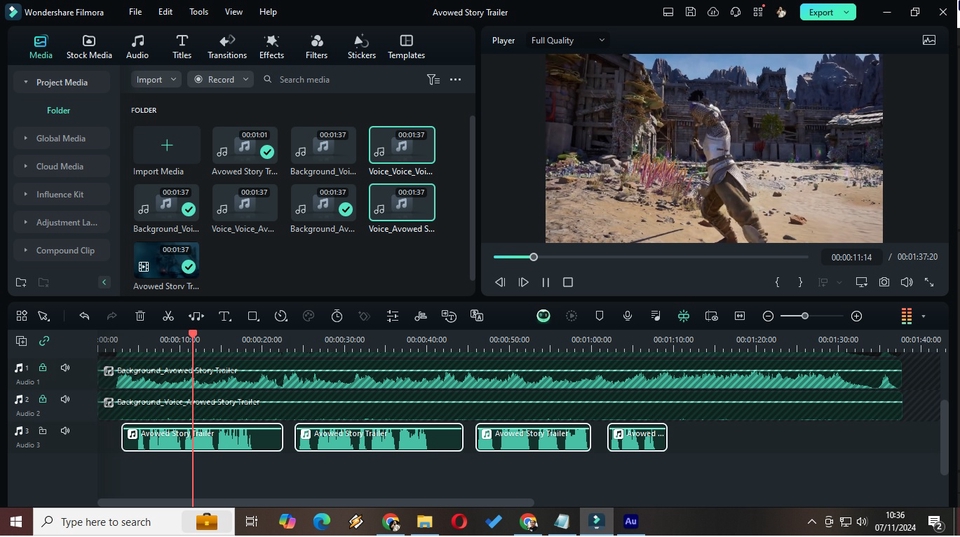The width and height of the screenshot is (960, 537).
Task: Open the Tools menu
Action: (199, 12)
